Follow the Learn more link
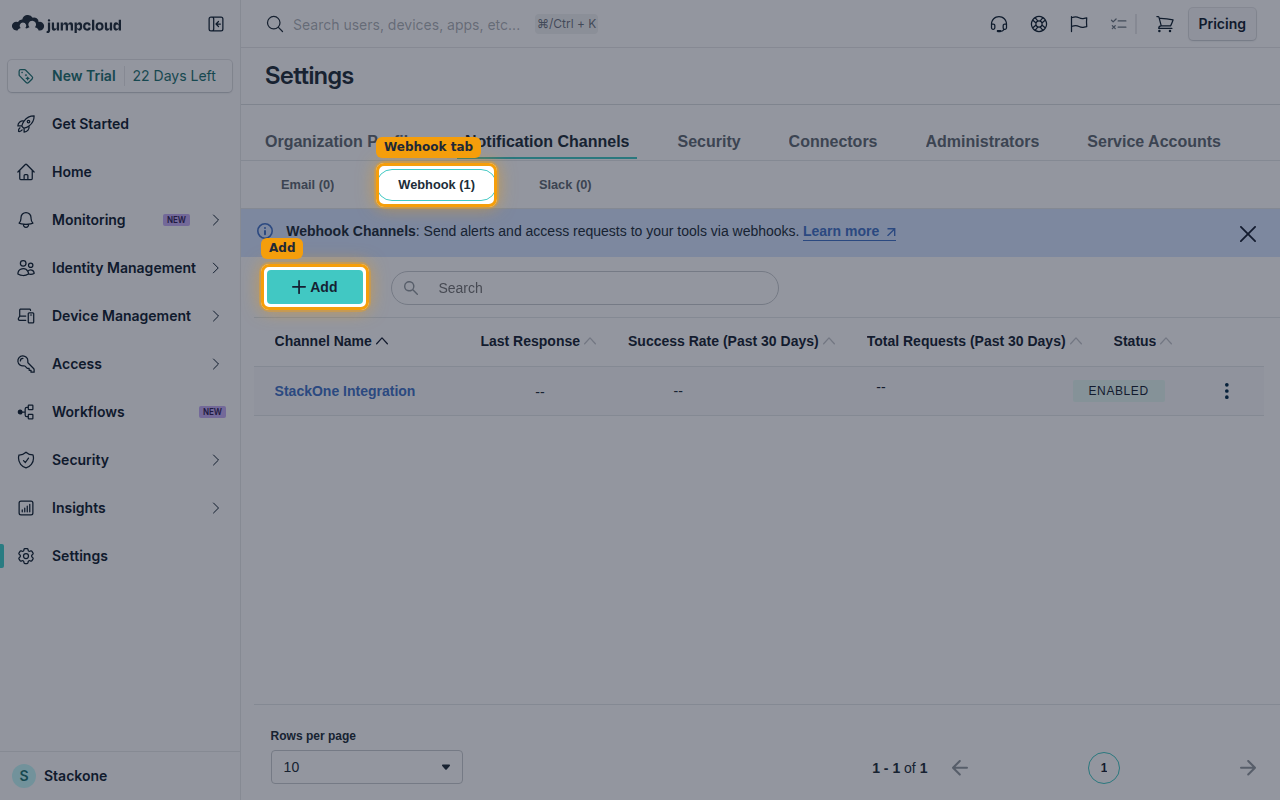The width and height of the screenshot is (1280, 800). click(x=849, y=231)
